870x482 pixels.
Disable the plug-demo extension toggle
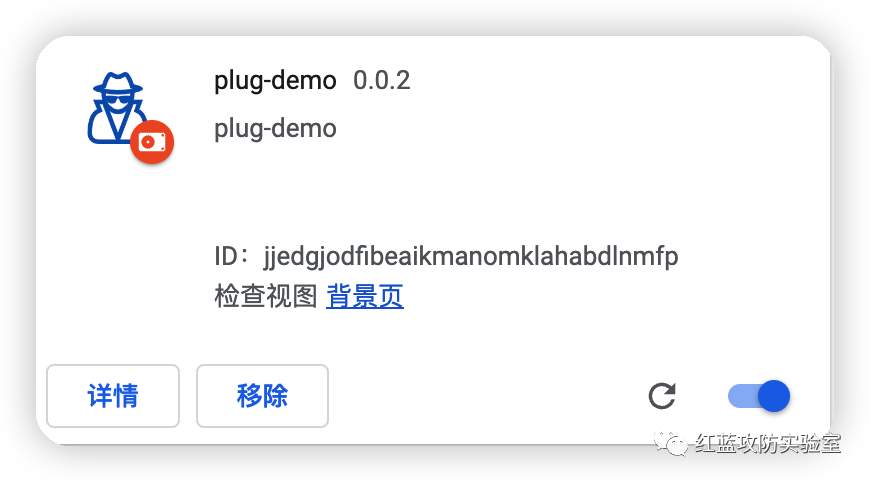[758, 396]
